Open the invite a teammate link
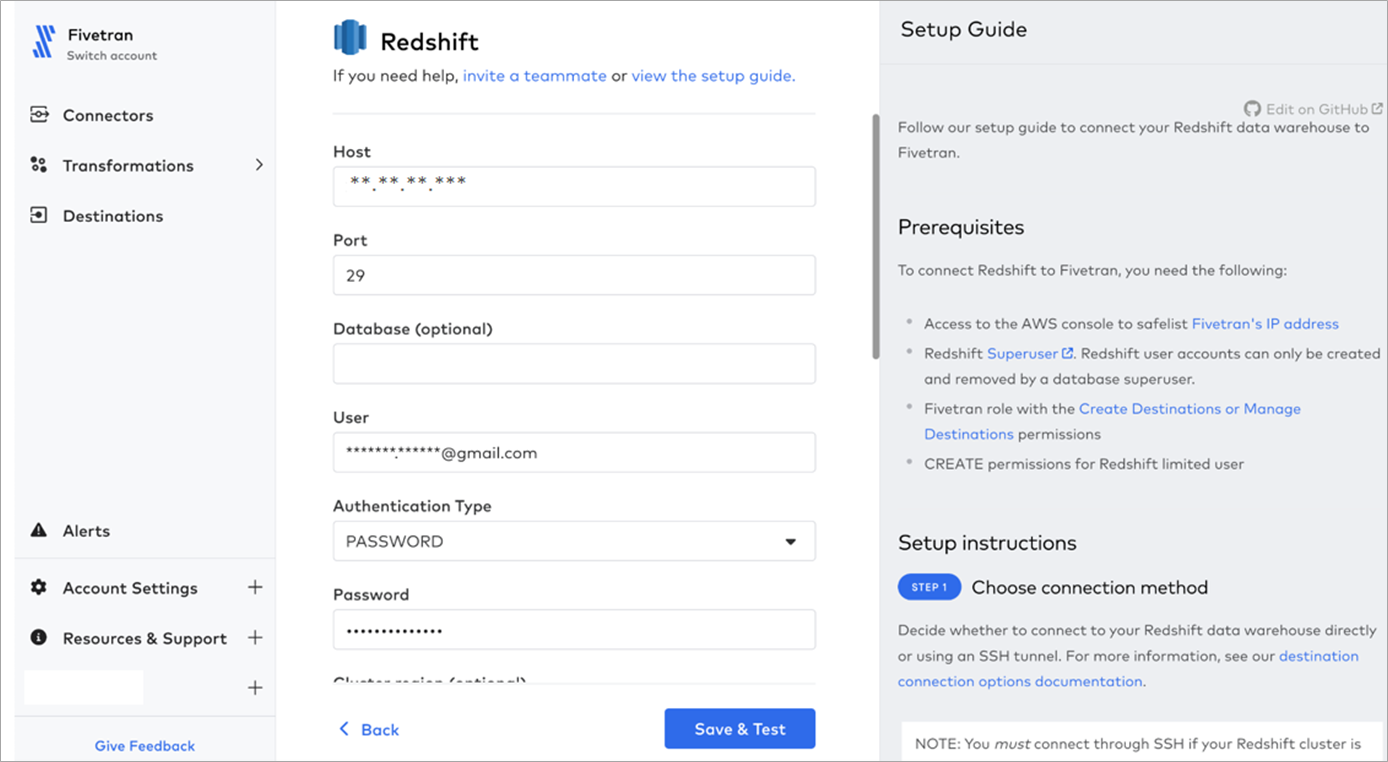The image size is (1388, 762). coord(534,75)
